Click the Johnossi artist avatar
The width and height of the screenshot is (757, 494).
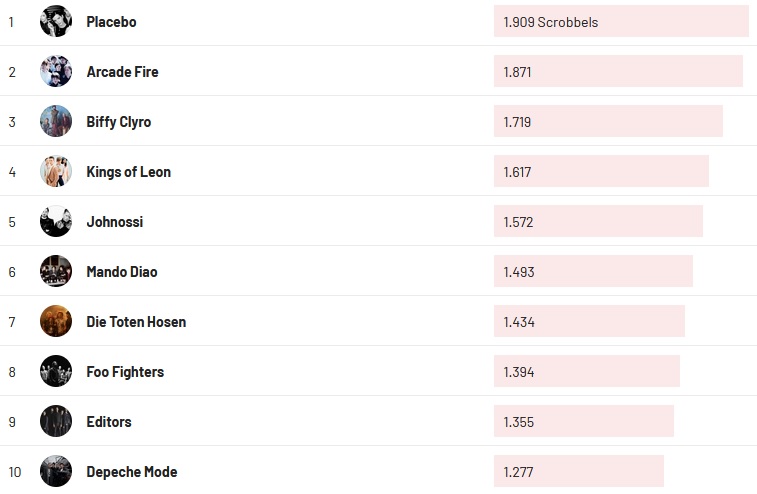point(56,221)
